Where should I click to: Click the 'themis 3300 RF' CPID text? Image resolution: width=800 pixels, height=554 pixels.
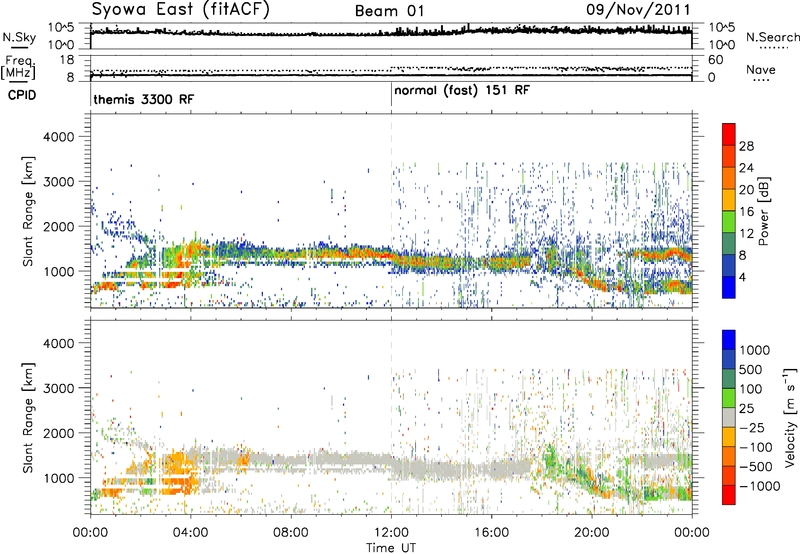click(143, 99)
